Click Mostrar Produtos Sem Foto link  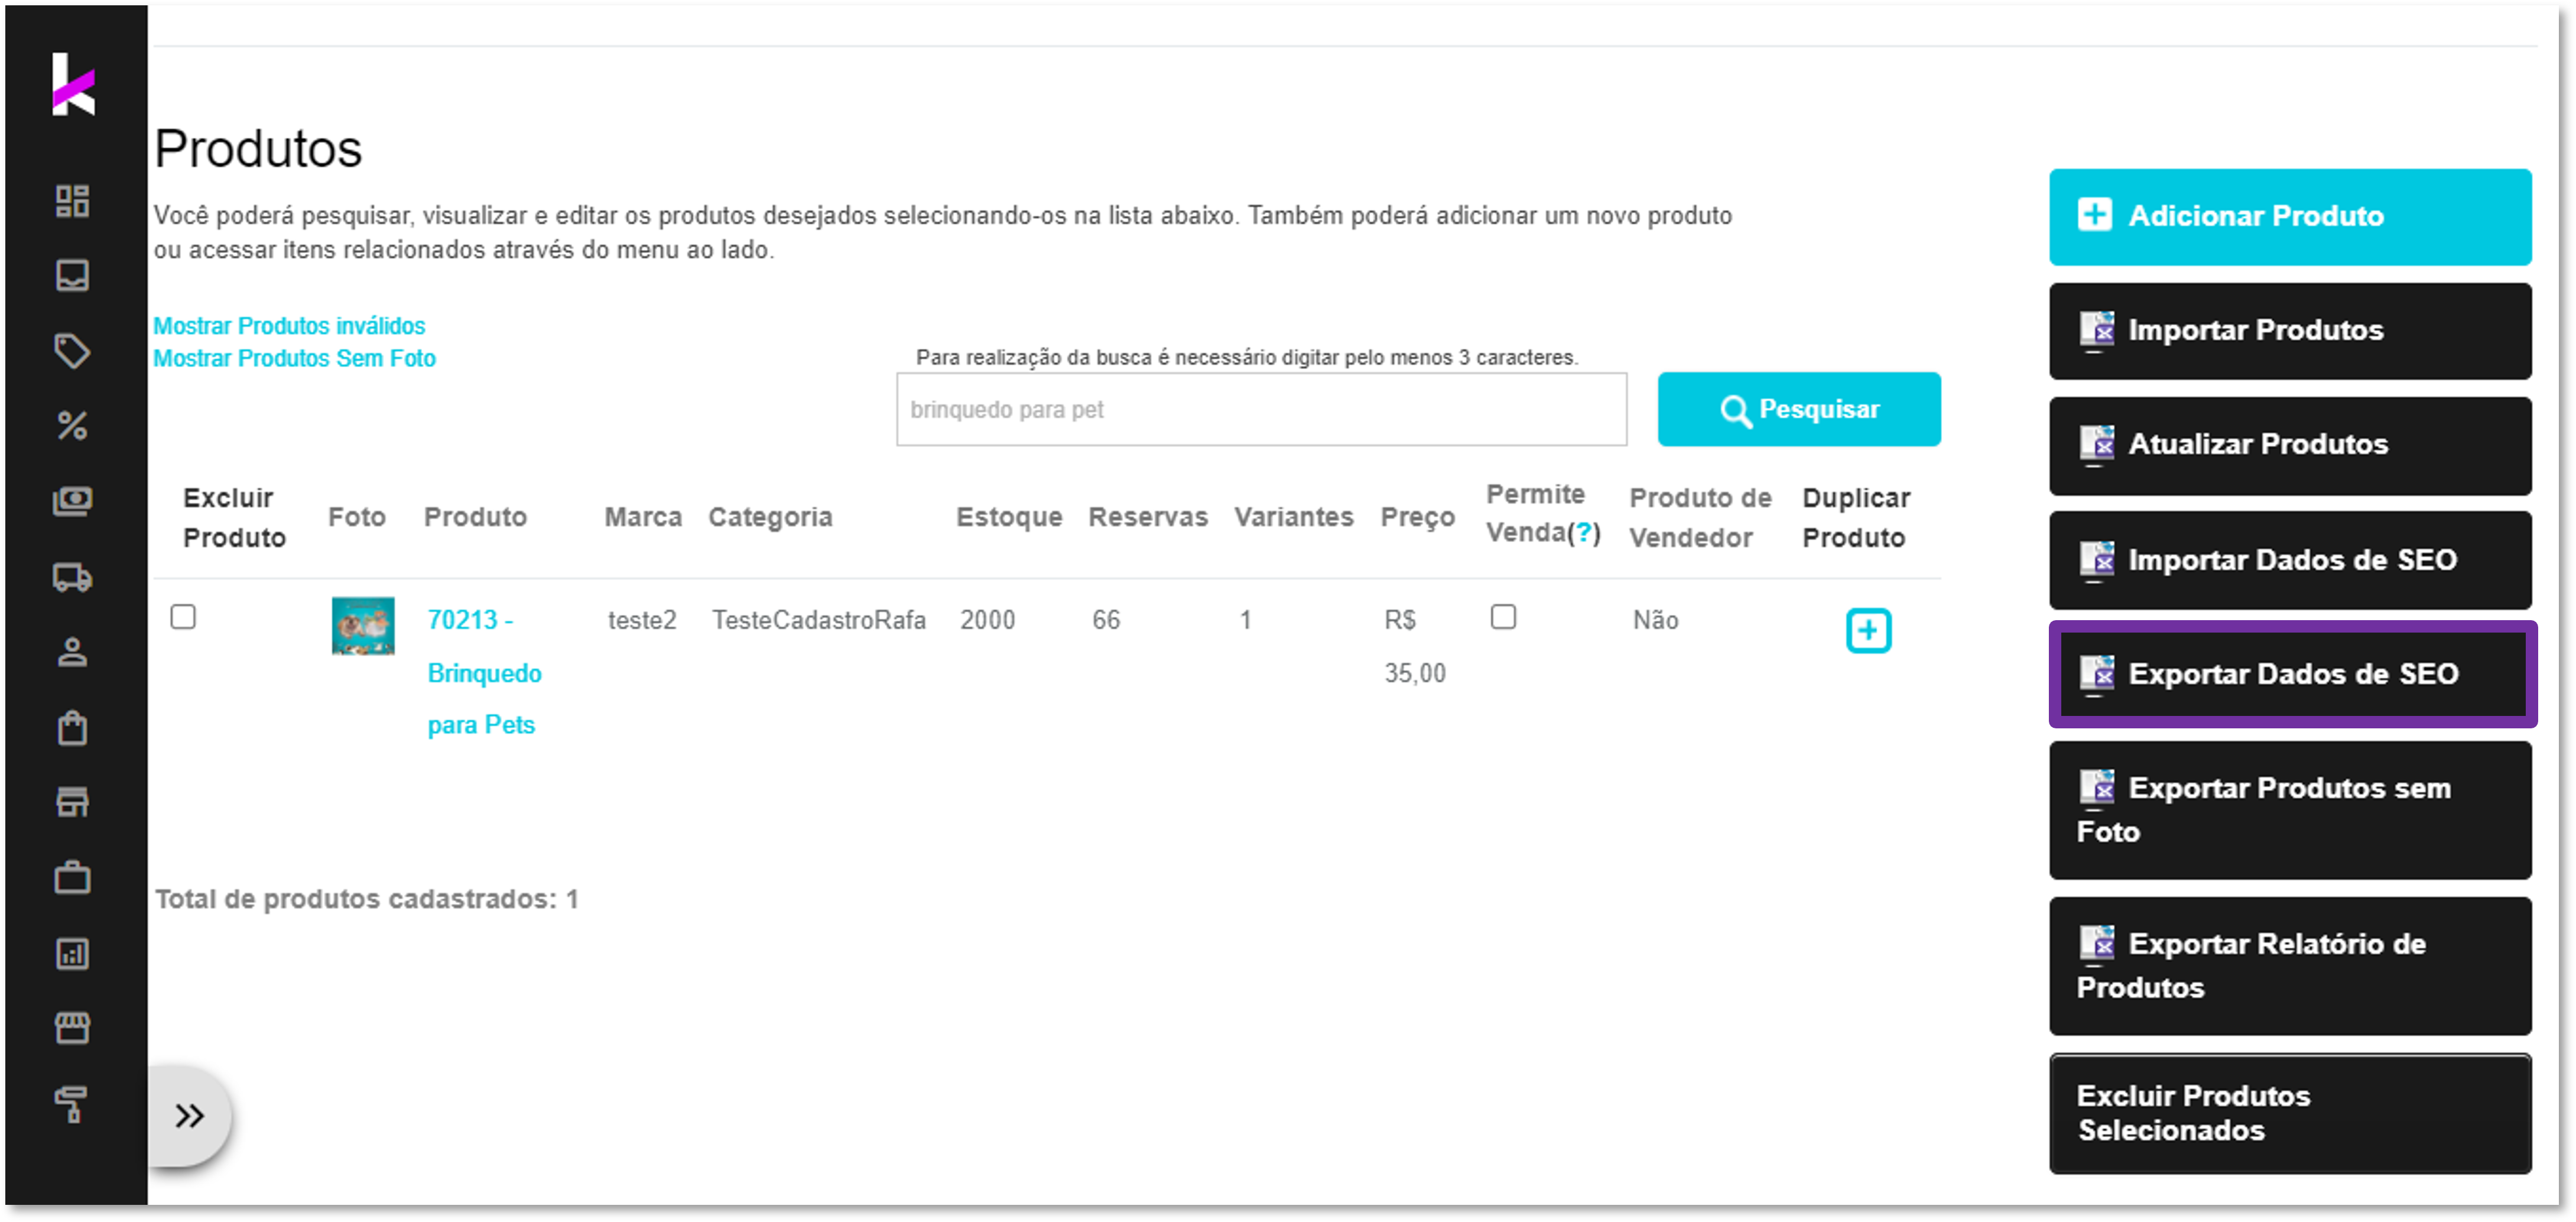[294, 358]
